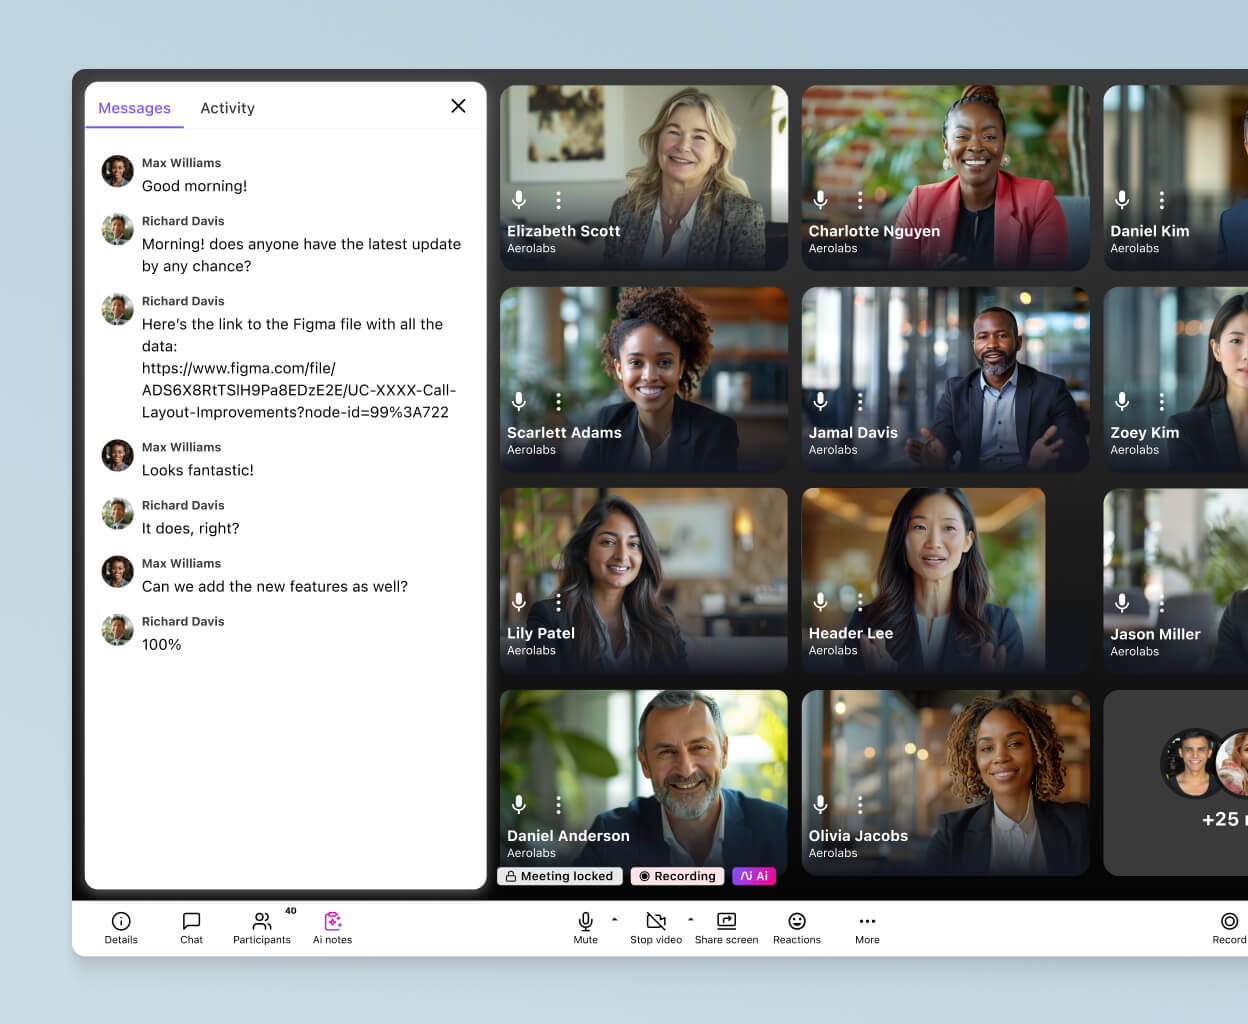The height and width of the screenshot is (1024, 1248).
Task: Click the Meeting locked badge
Action: point(559,876)
